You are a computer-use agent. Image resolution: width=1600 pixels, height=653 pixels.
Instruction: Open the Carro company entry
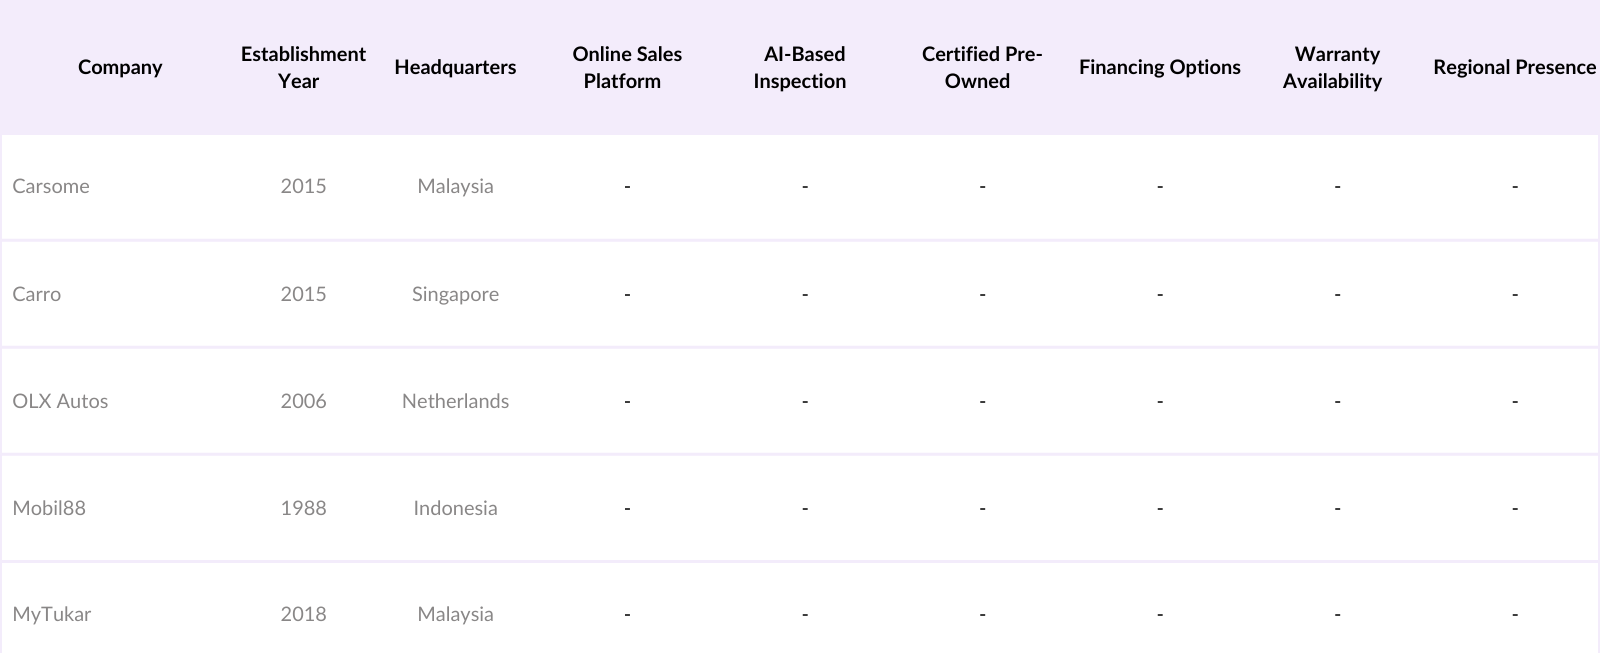[x=37, y=294]
